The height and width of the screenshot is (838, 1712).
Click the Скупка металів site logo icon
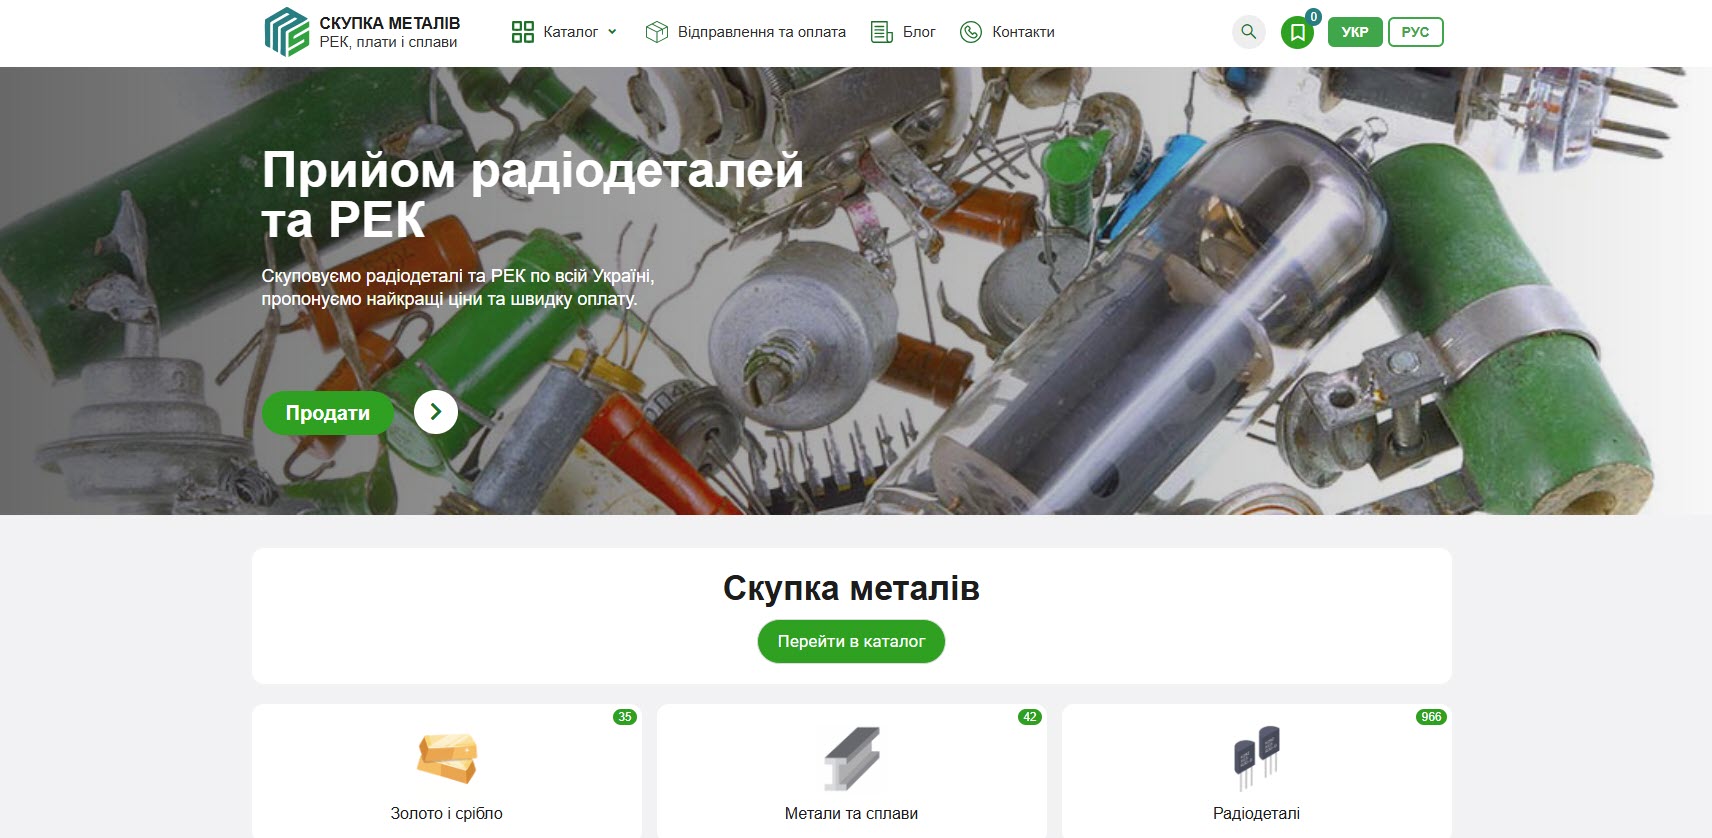[286, 32]
